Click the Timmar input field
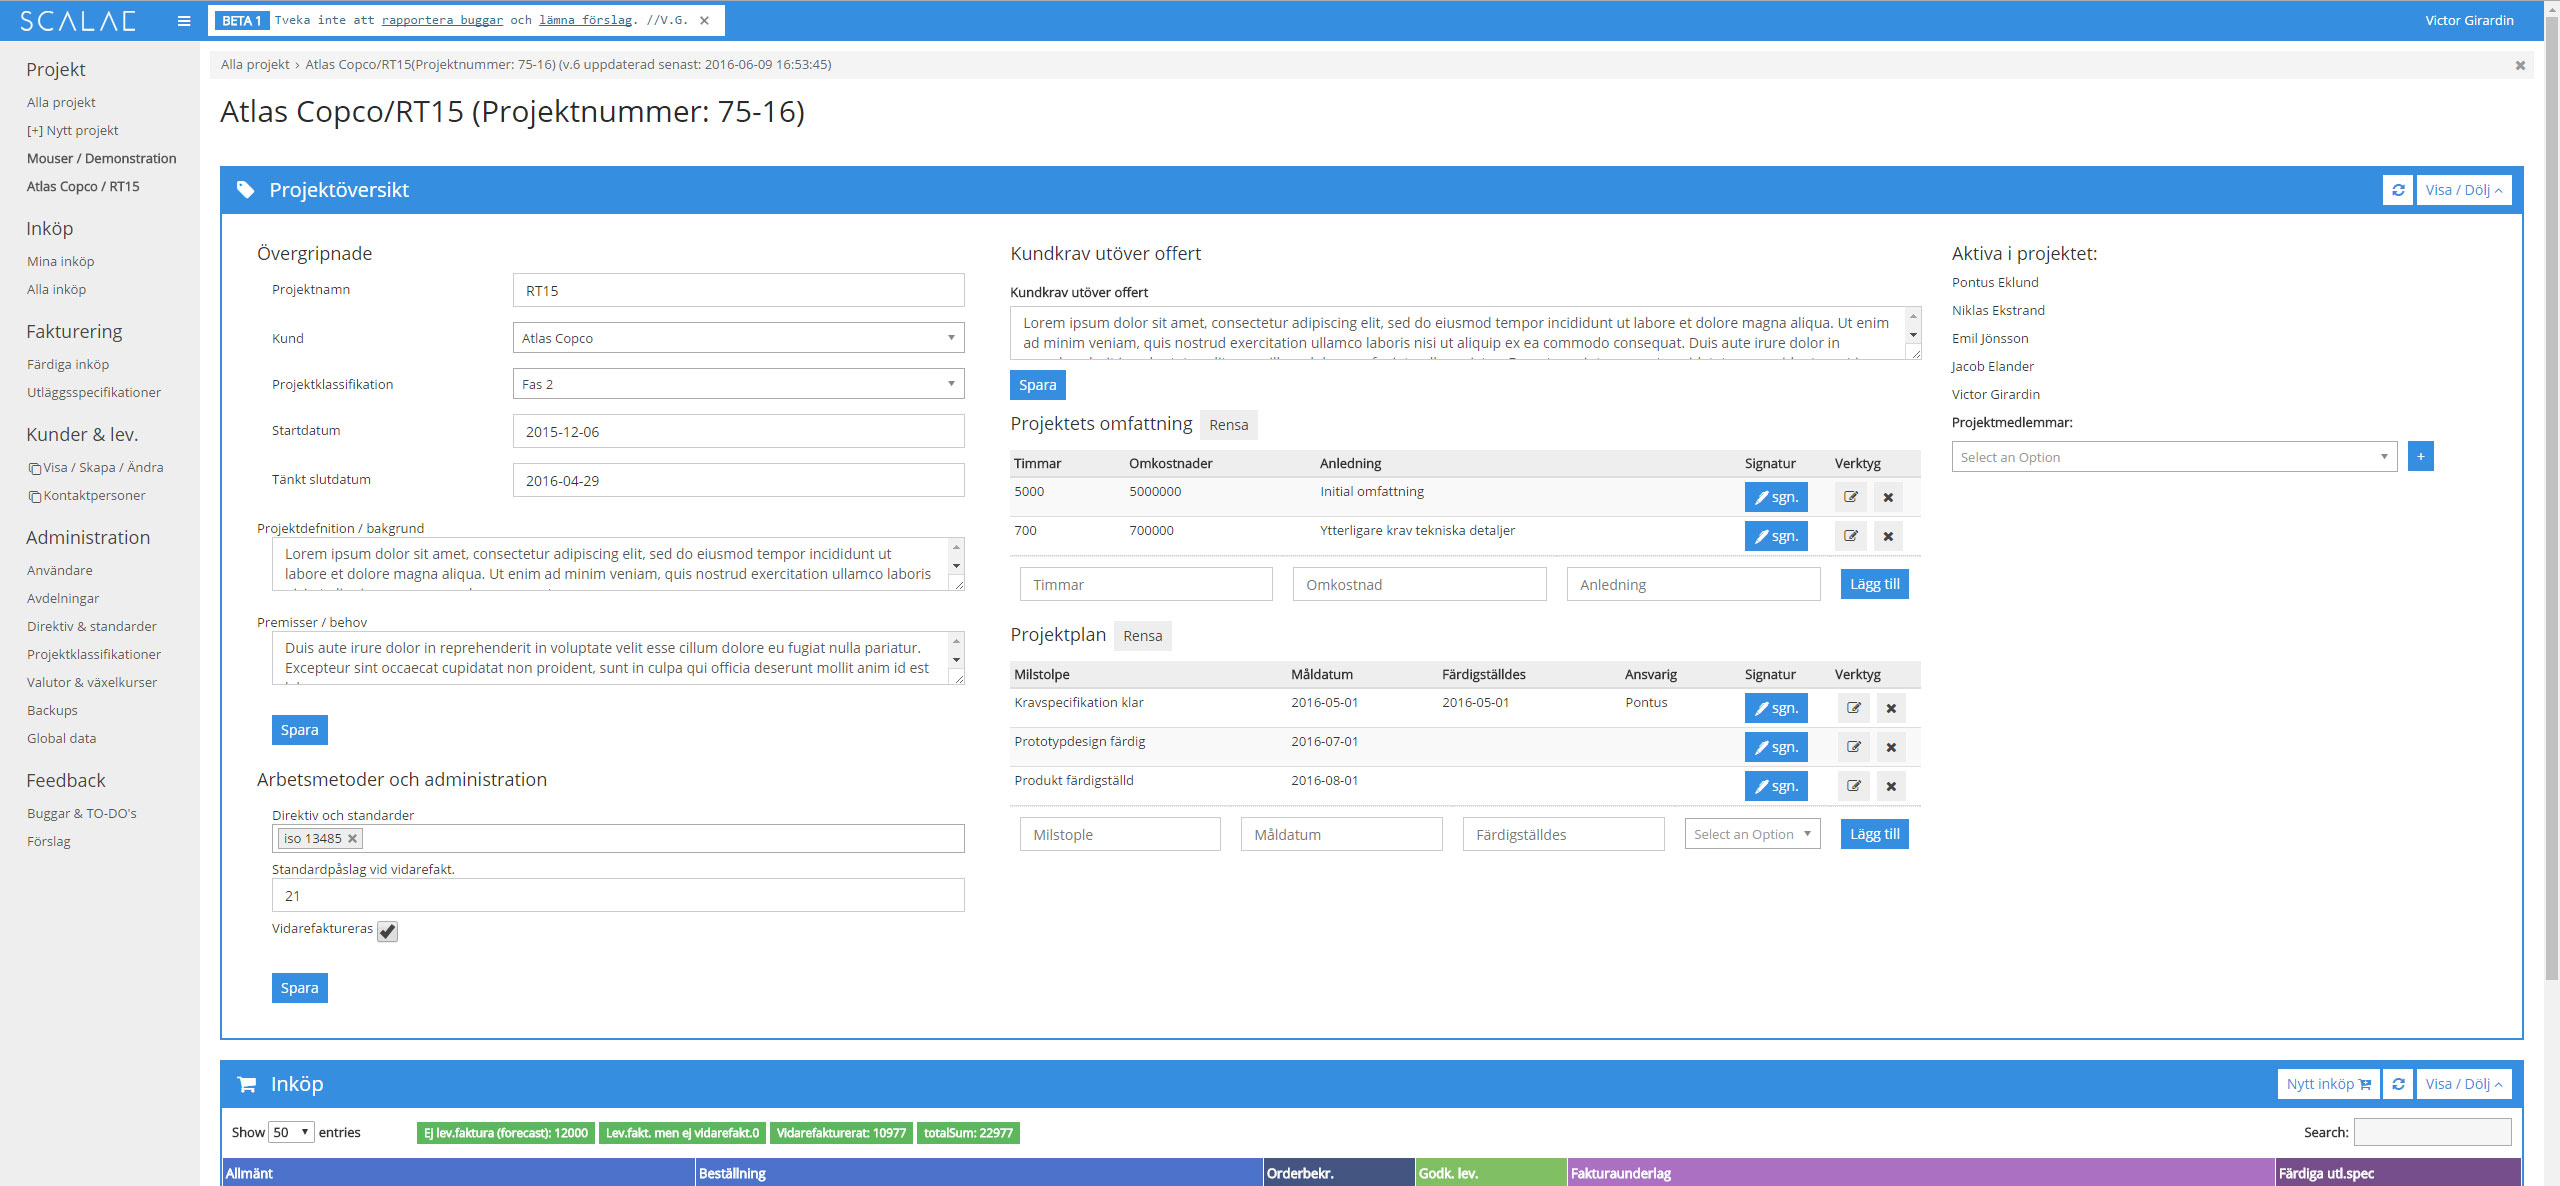Viewport: 2560px width, 1186px height. point(1146,585)
